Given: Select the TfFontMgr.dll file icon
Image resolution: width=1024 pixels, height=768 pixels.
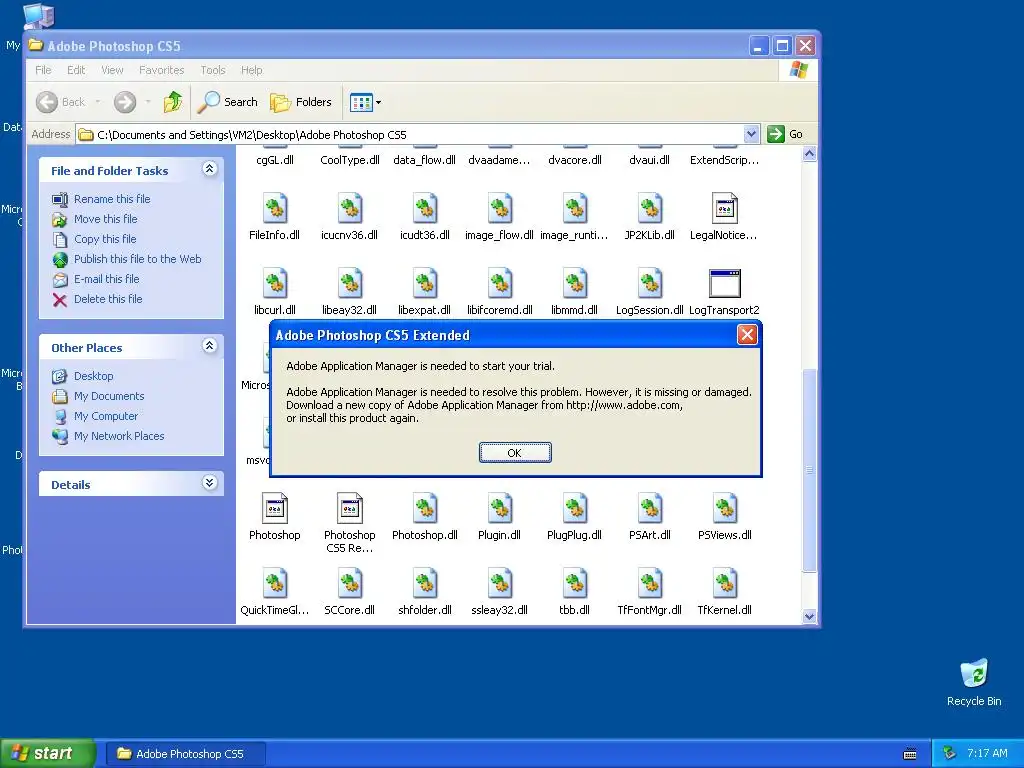Looking at the screenshot, I should coord(650,583).
